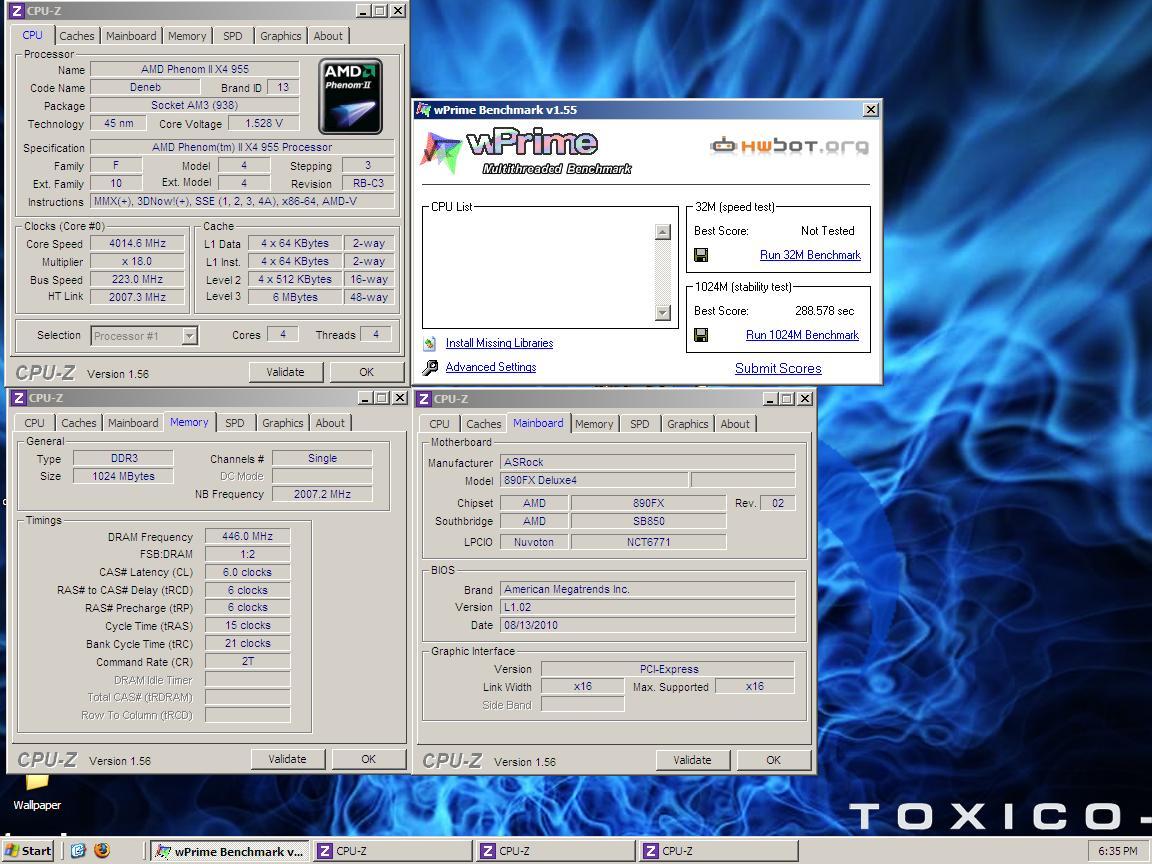This screenshot has height=864, width=1152.
Task: Click the taskbar clock showing 6:35 PM
Action: coord(1117,851)
